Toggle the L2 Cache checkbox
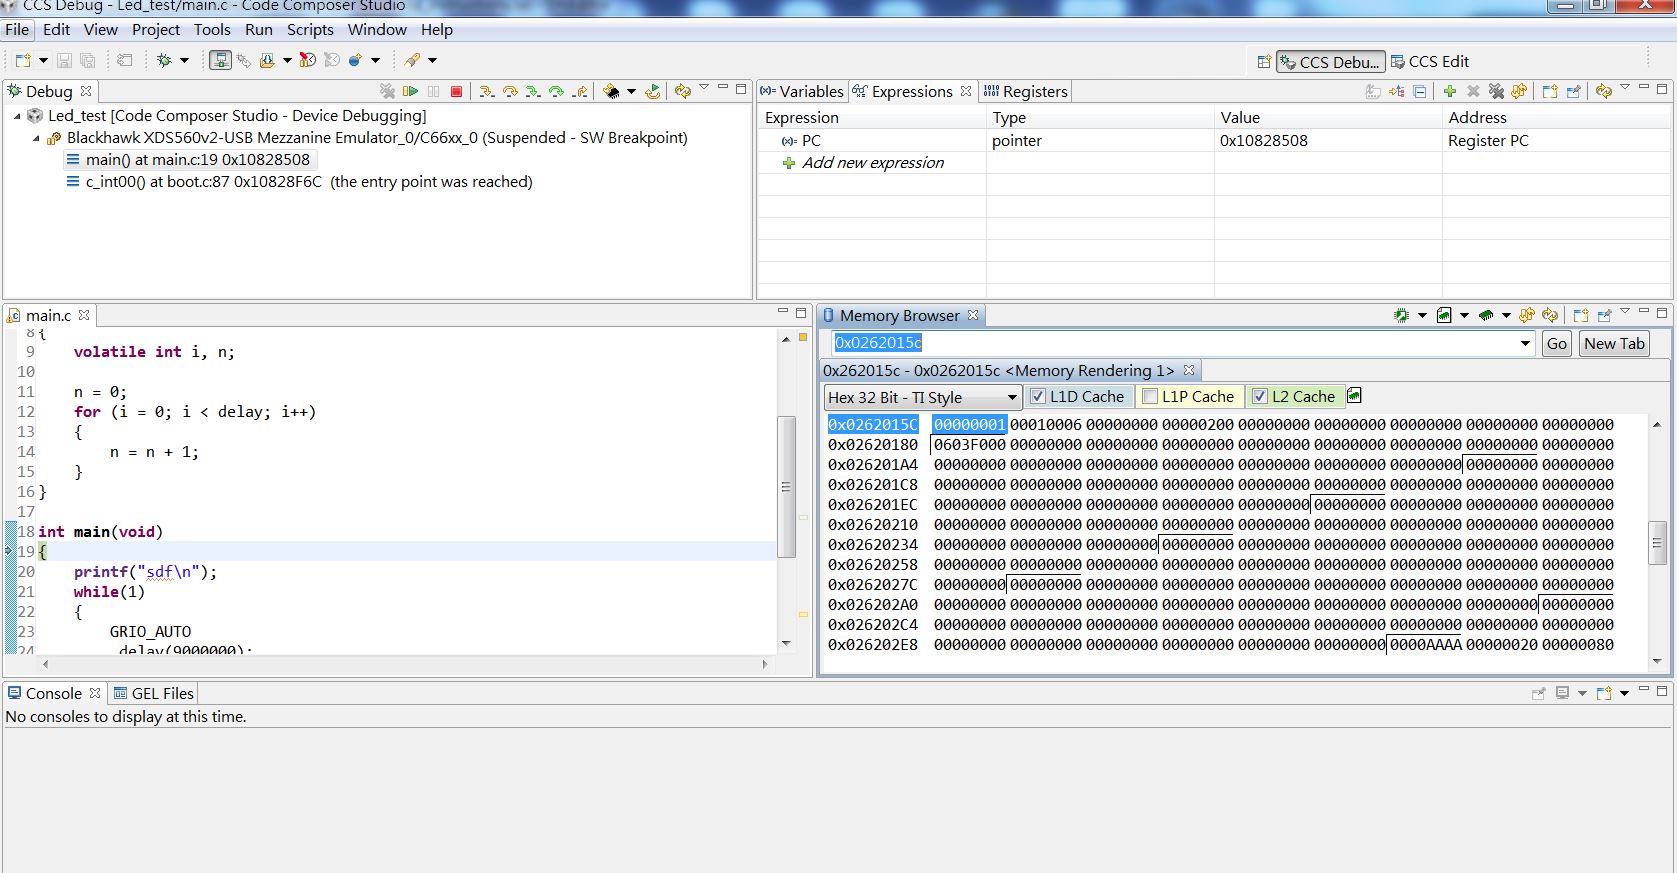The height and width of the screenshot is (873, 1677). pyautogui.click(x=1260, y=396)
